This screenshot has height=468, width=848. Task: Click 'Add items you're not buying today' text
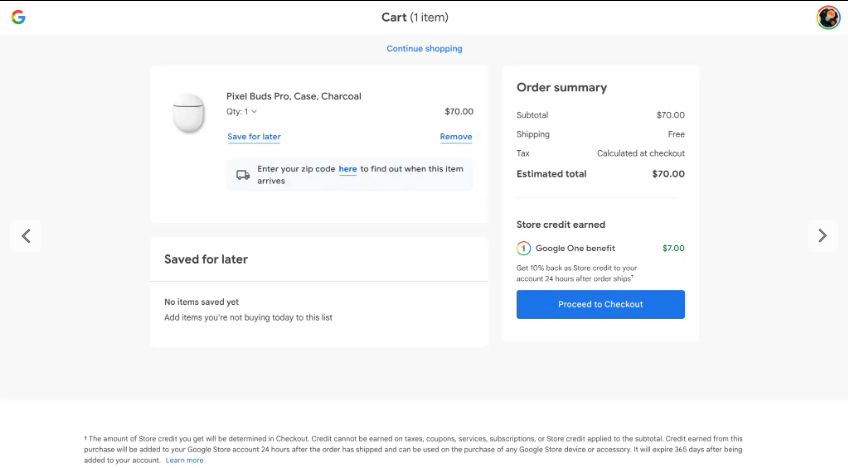click(x=248, y=318)
